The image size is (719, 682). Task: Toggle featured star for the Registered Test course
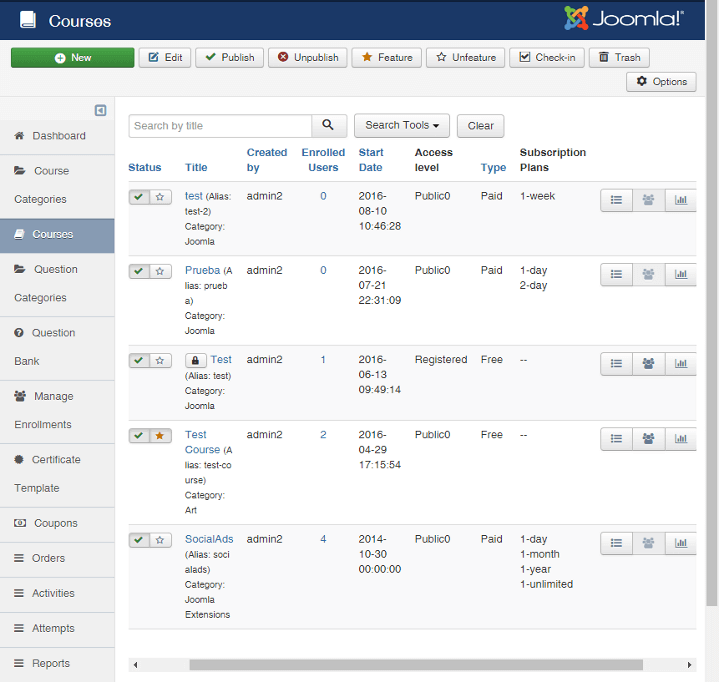tap(160, 360)
